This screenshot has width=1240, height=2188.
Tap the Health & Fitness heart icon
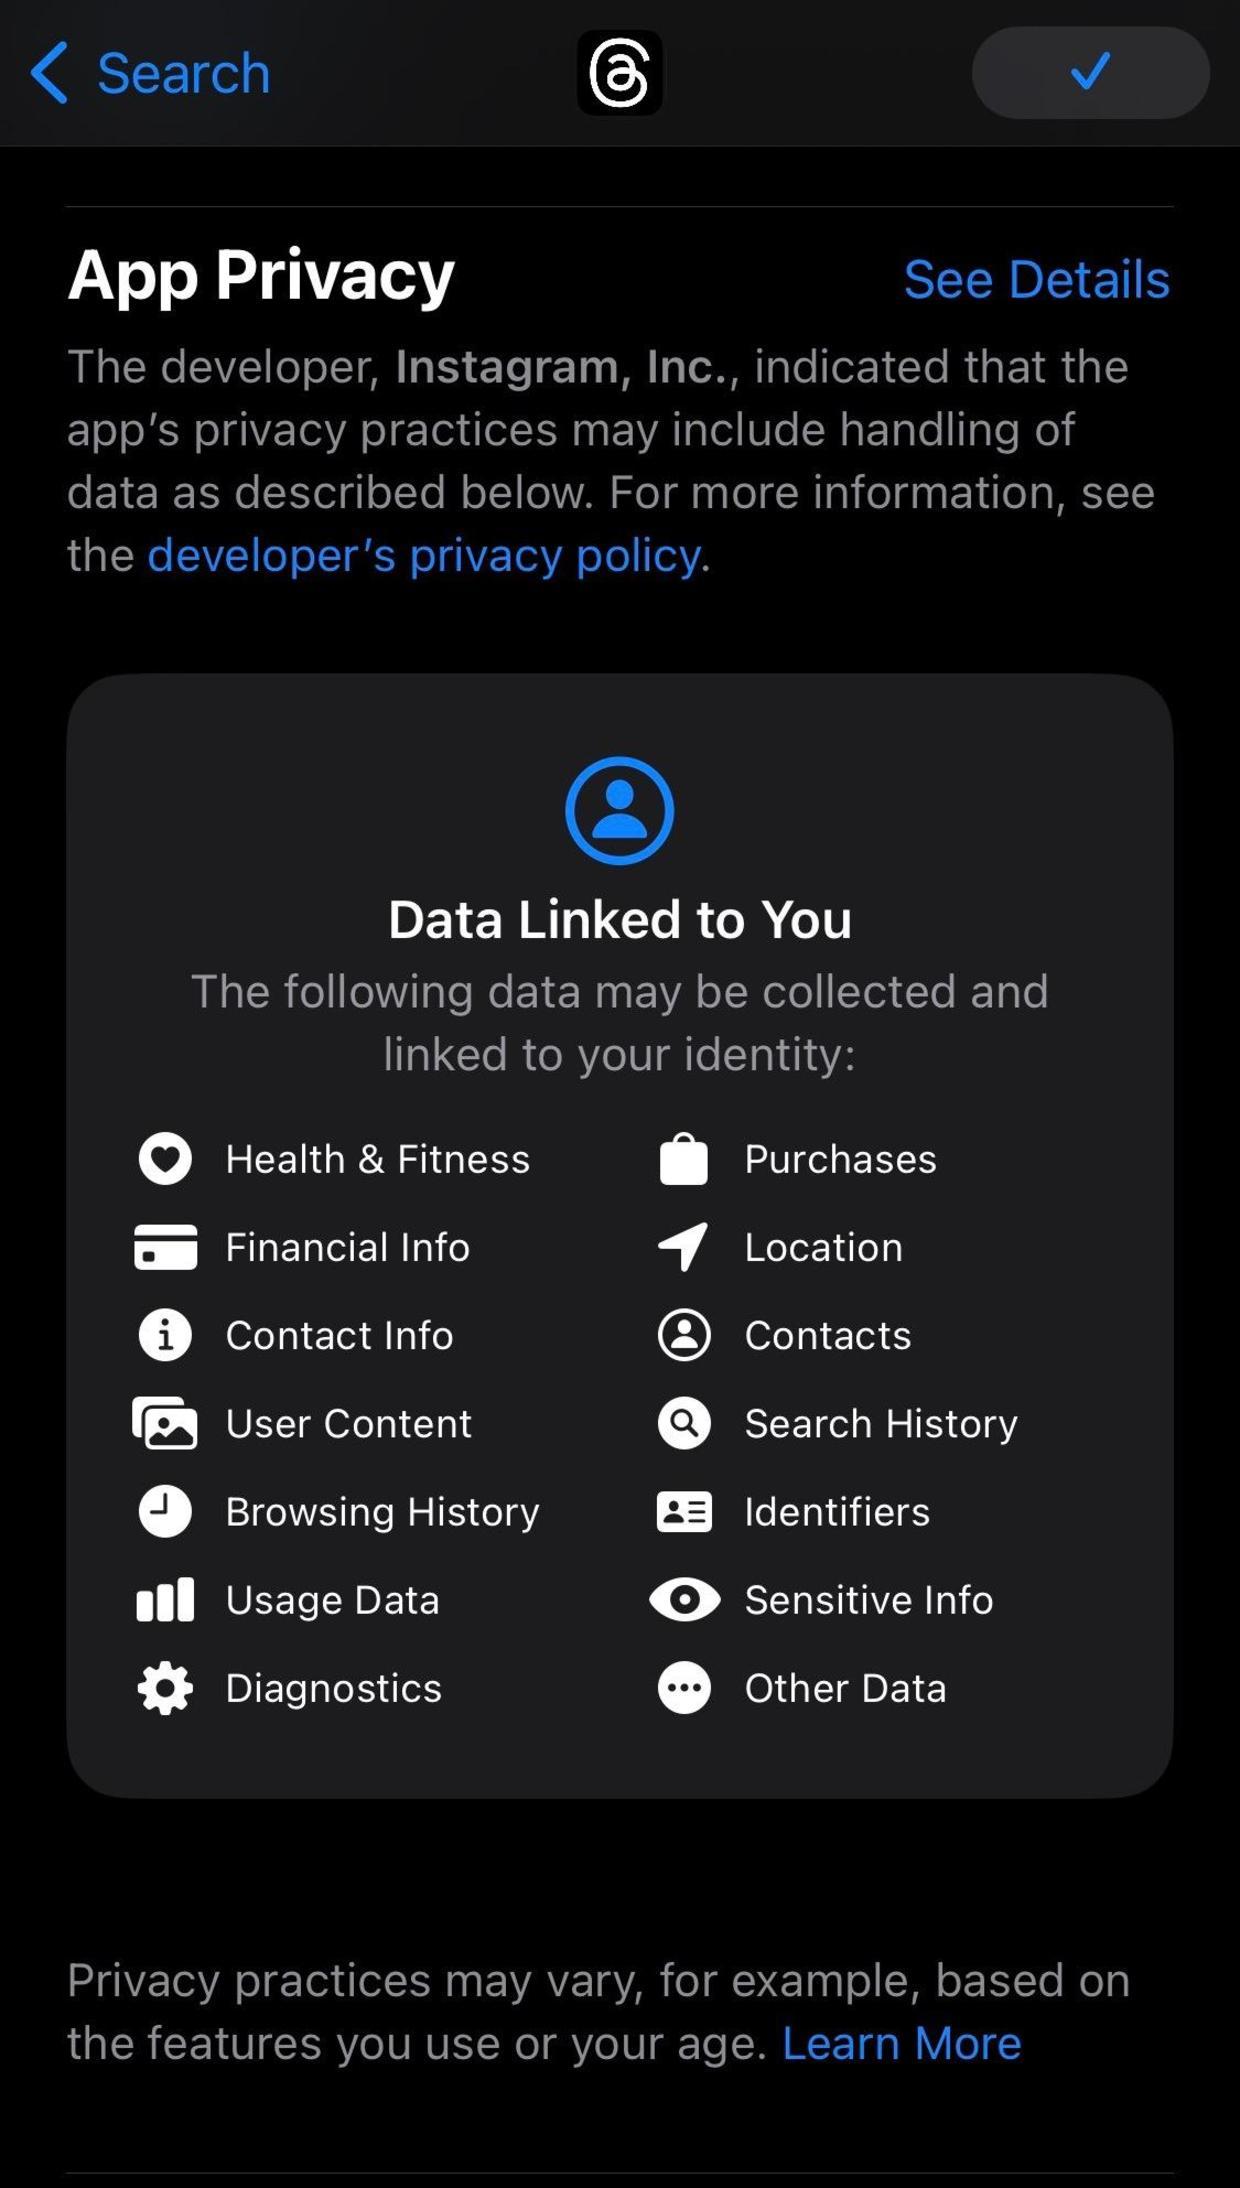point(165,1159)
